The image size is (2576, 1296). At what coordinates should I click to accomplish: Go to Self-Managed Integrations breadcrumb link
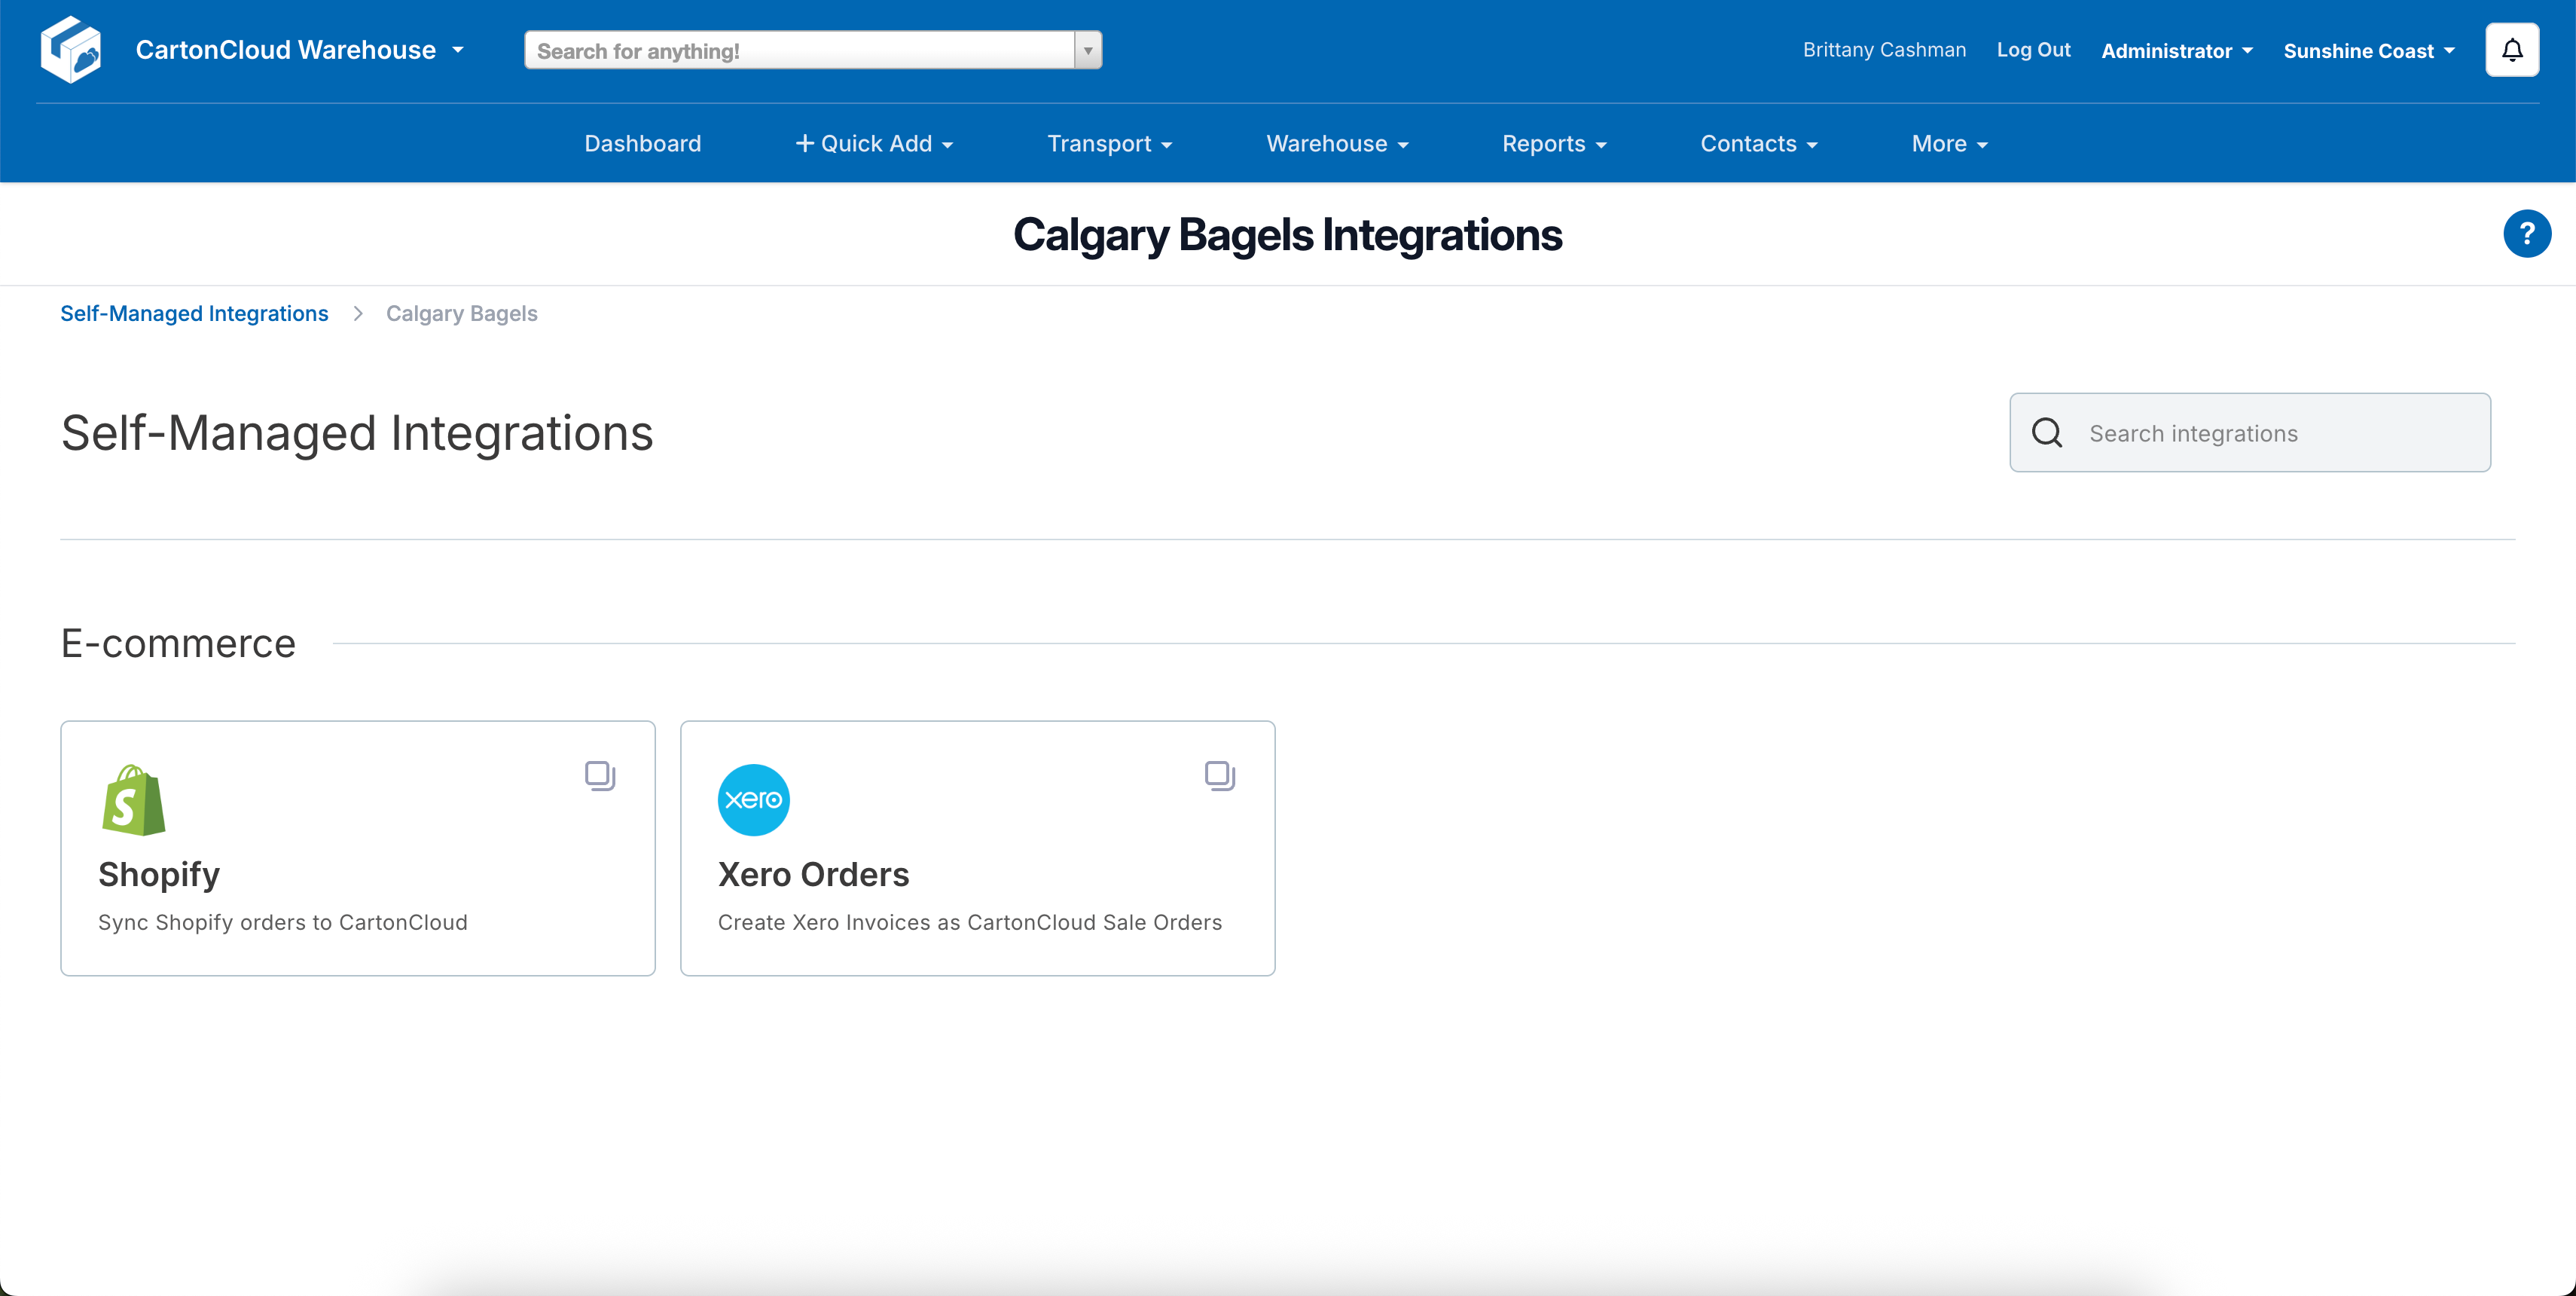pos(193,313)
